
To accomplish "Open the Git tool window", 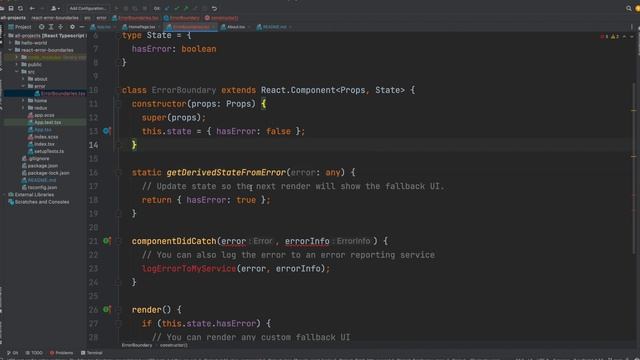I will 12,353.
